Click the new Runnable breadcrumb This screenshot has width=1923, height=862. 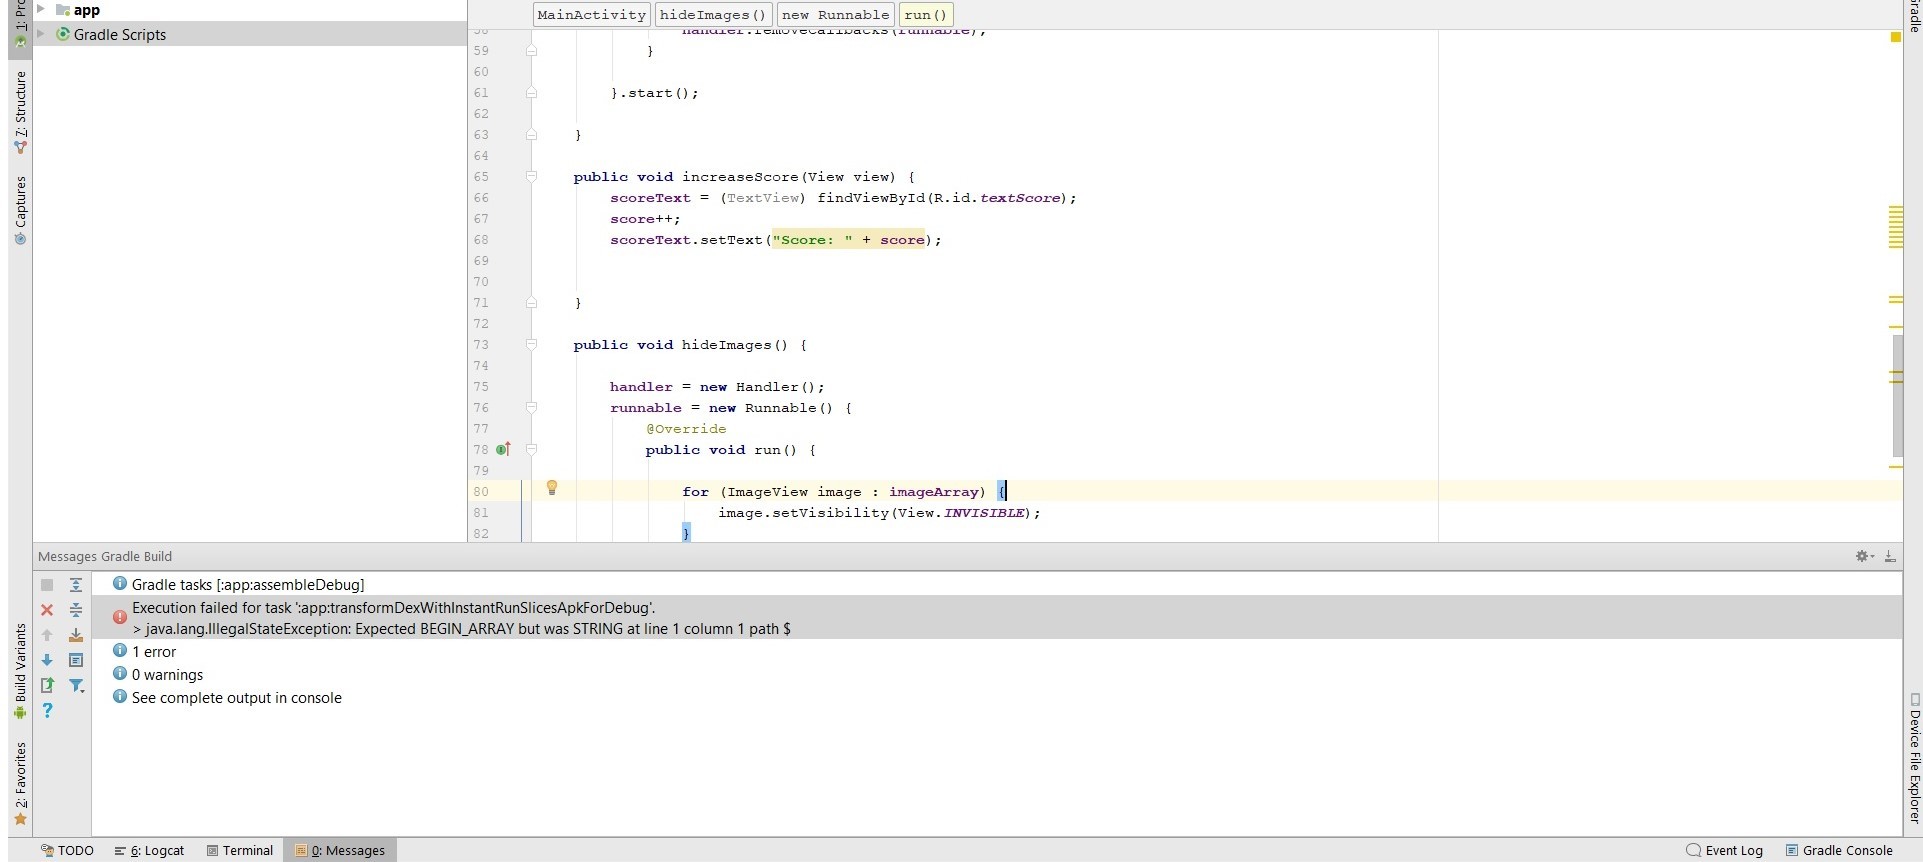(x=835, y=15)
